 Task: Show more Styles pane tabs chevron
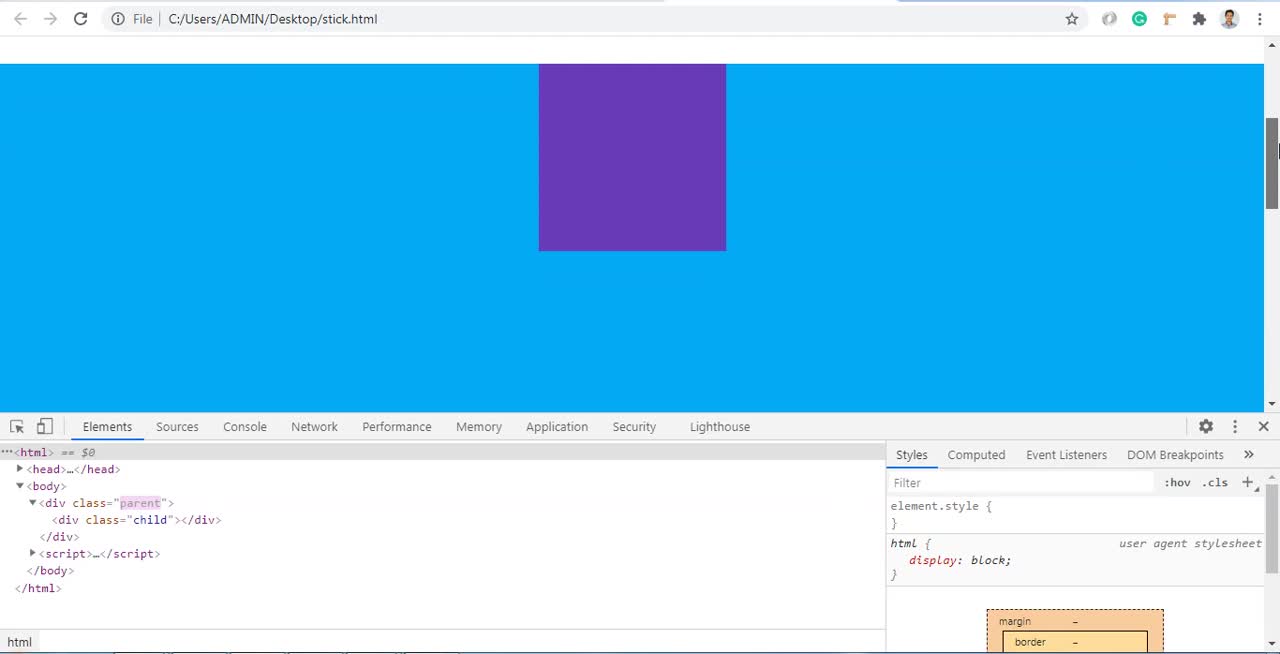tap(1249, 455)
